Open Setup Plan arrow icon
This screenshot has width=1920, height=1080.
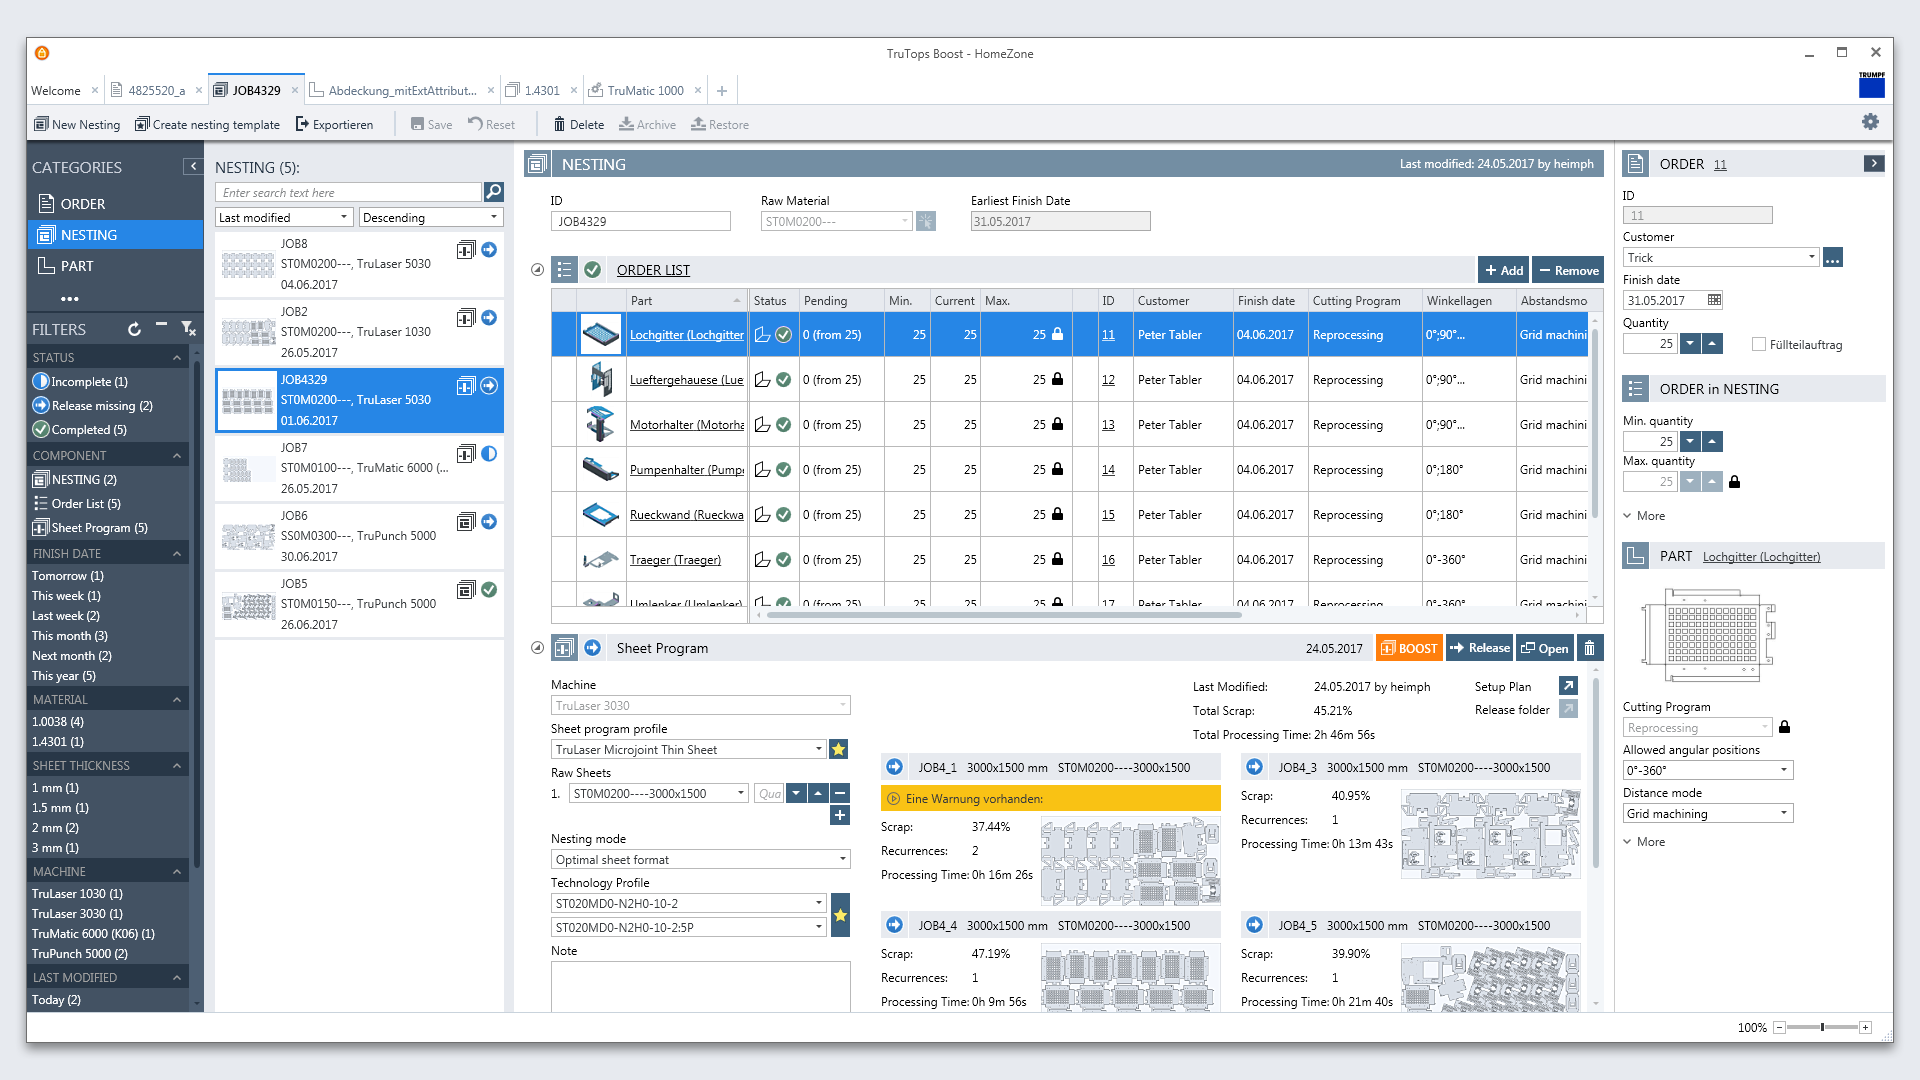coord(1568,686)
